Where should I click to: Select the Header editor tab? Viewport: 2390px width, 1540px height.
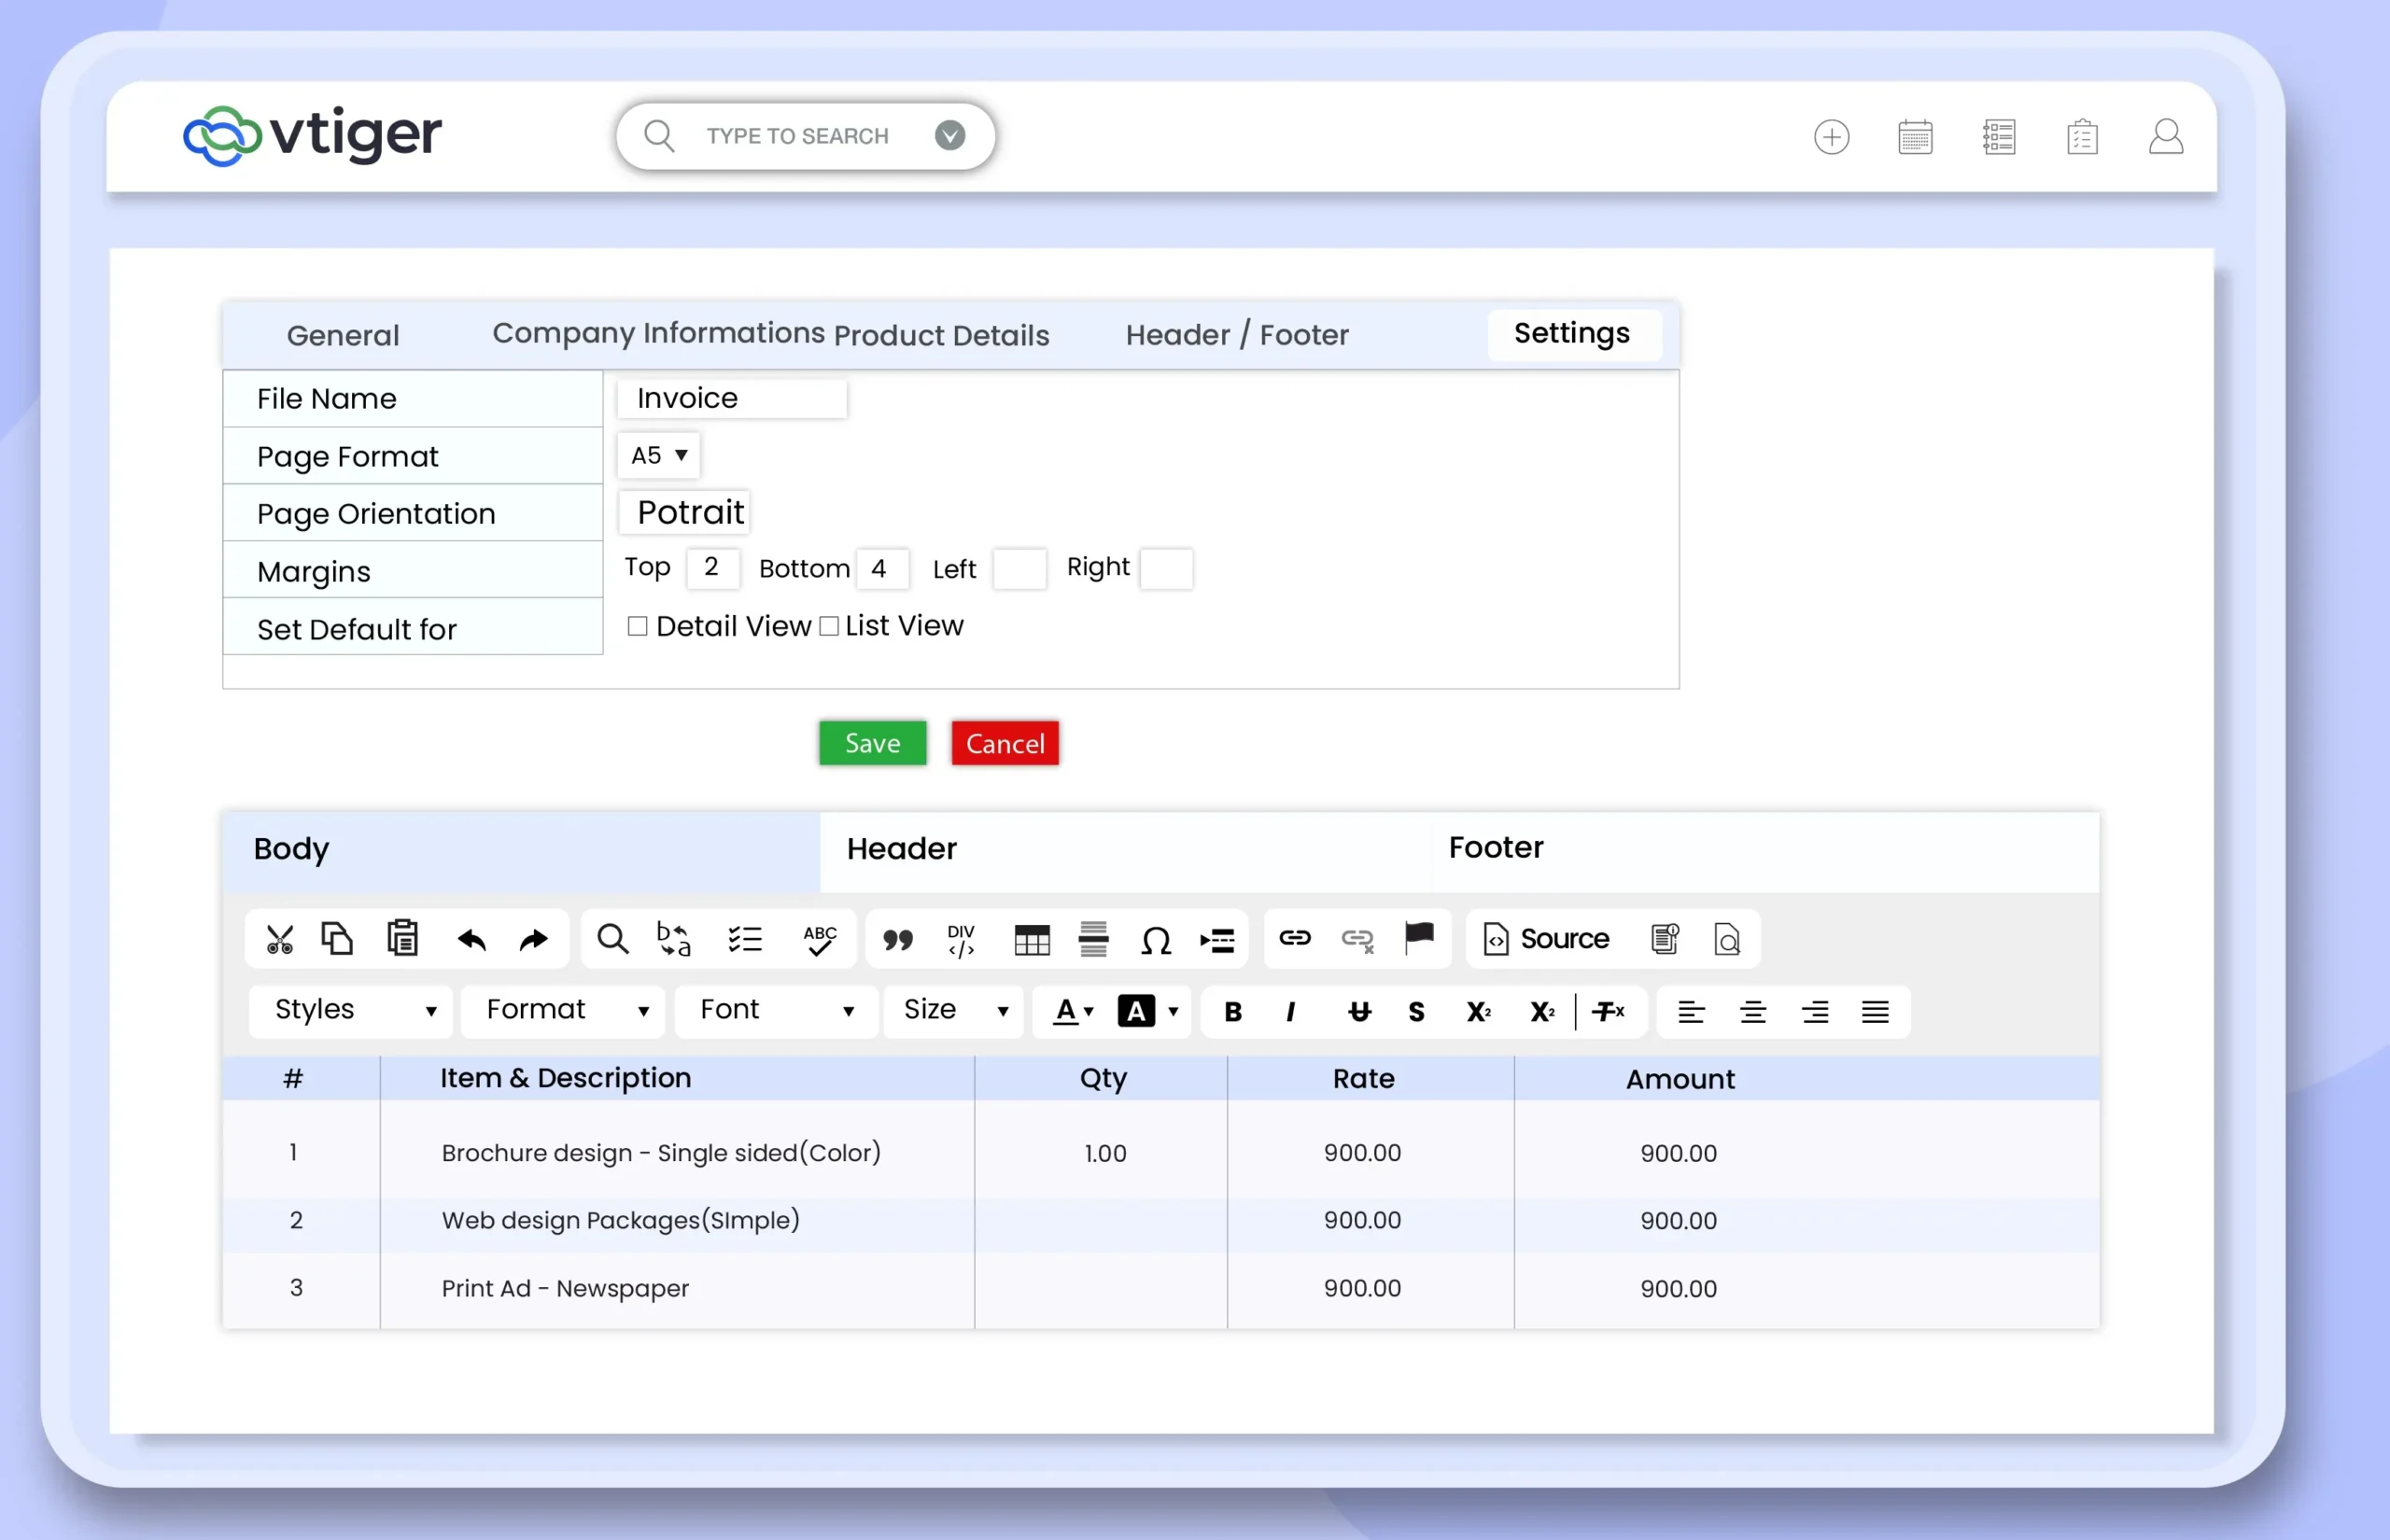point(901,848)
